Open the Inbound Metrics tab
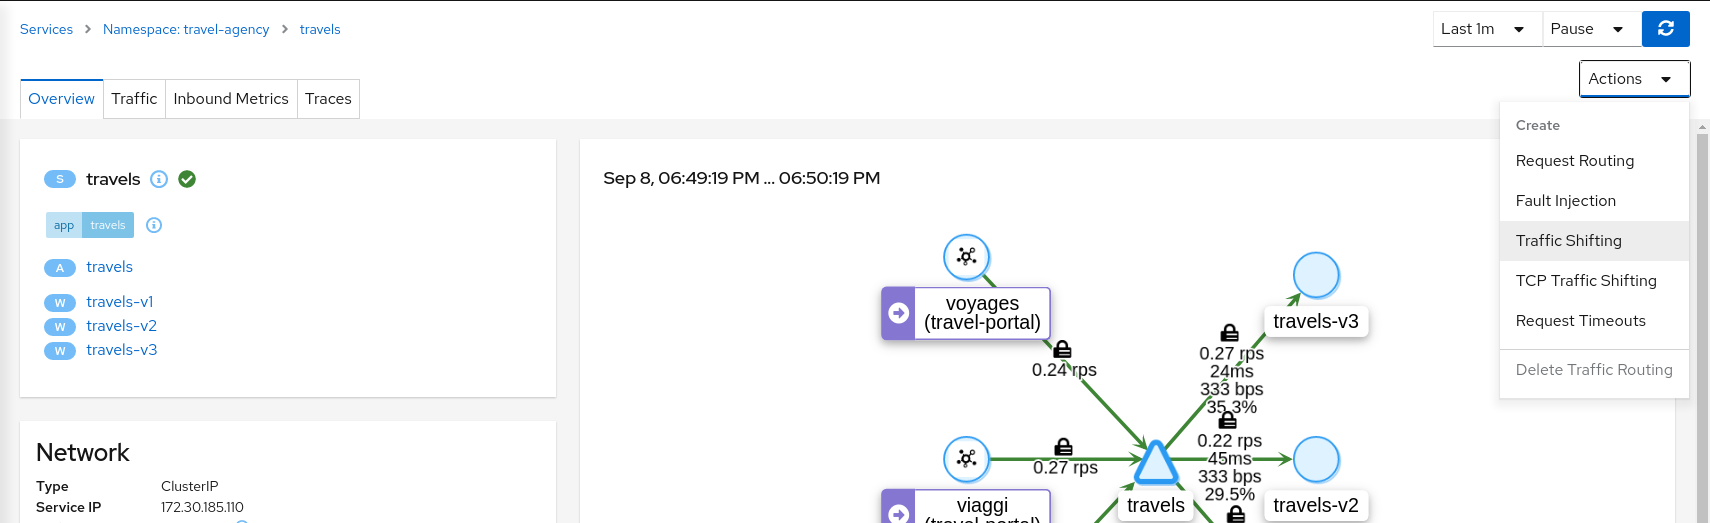The image size is (1710, 523). coord(231,99)
